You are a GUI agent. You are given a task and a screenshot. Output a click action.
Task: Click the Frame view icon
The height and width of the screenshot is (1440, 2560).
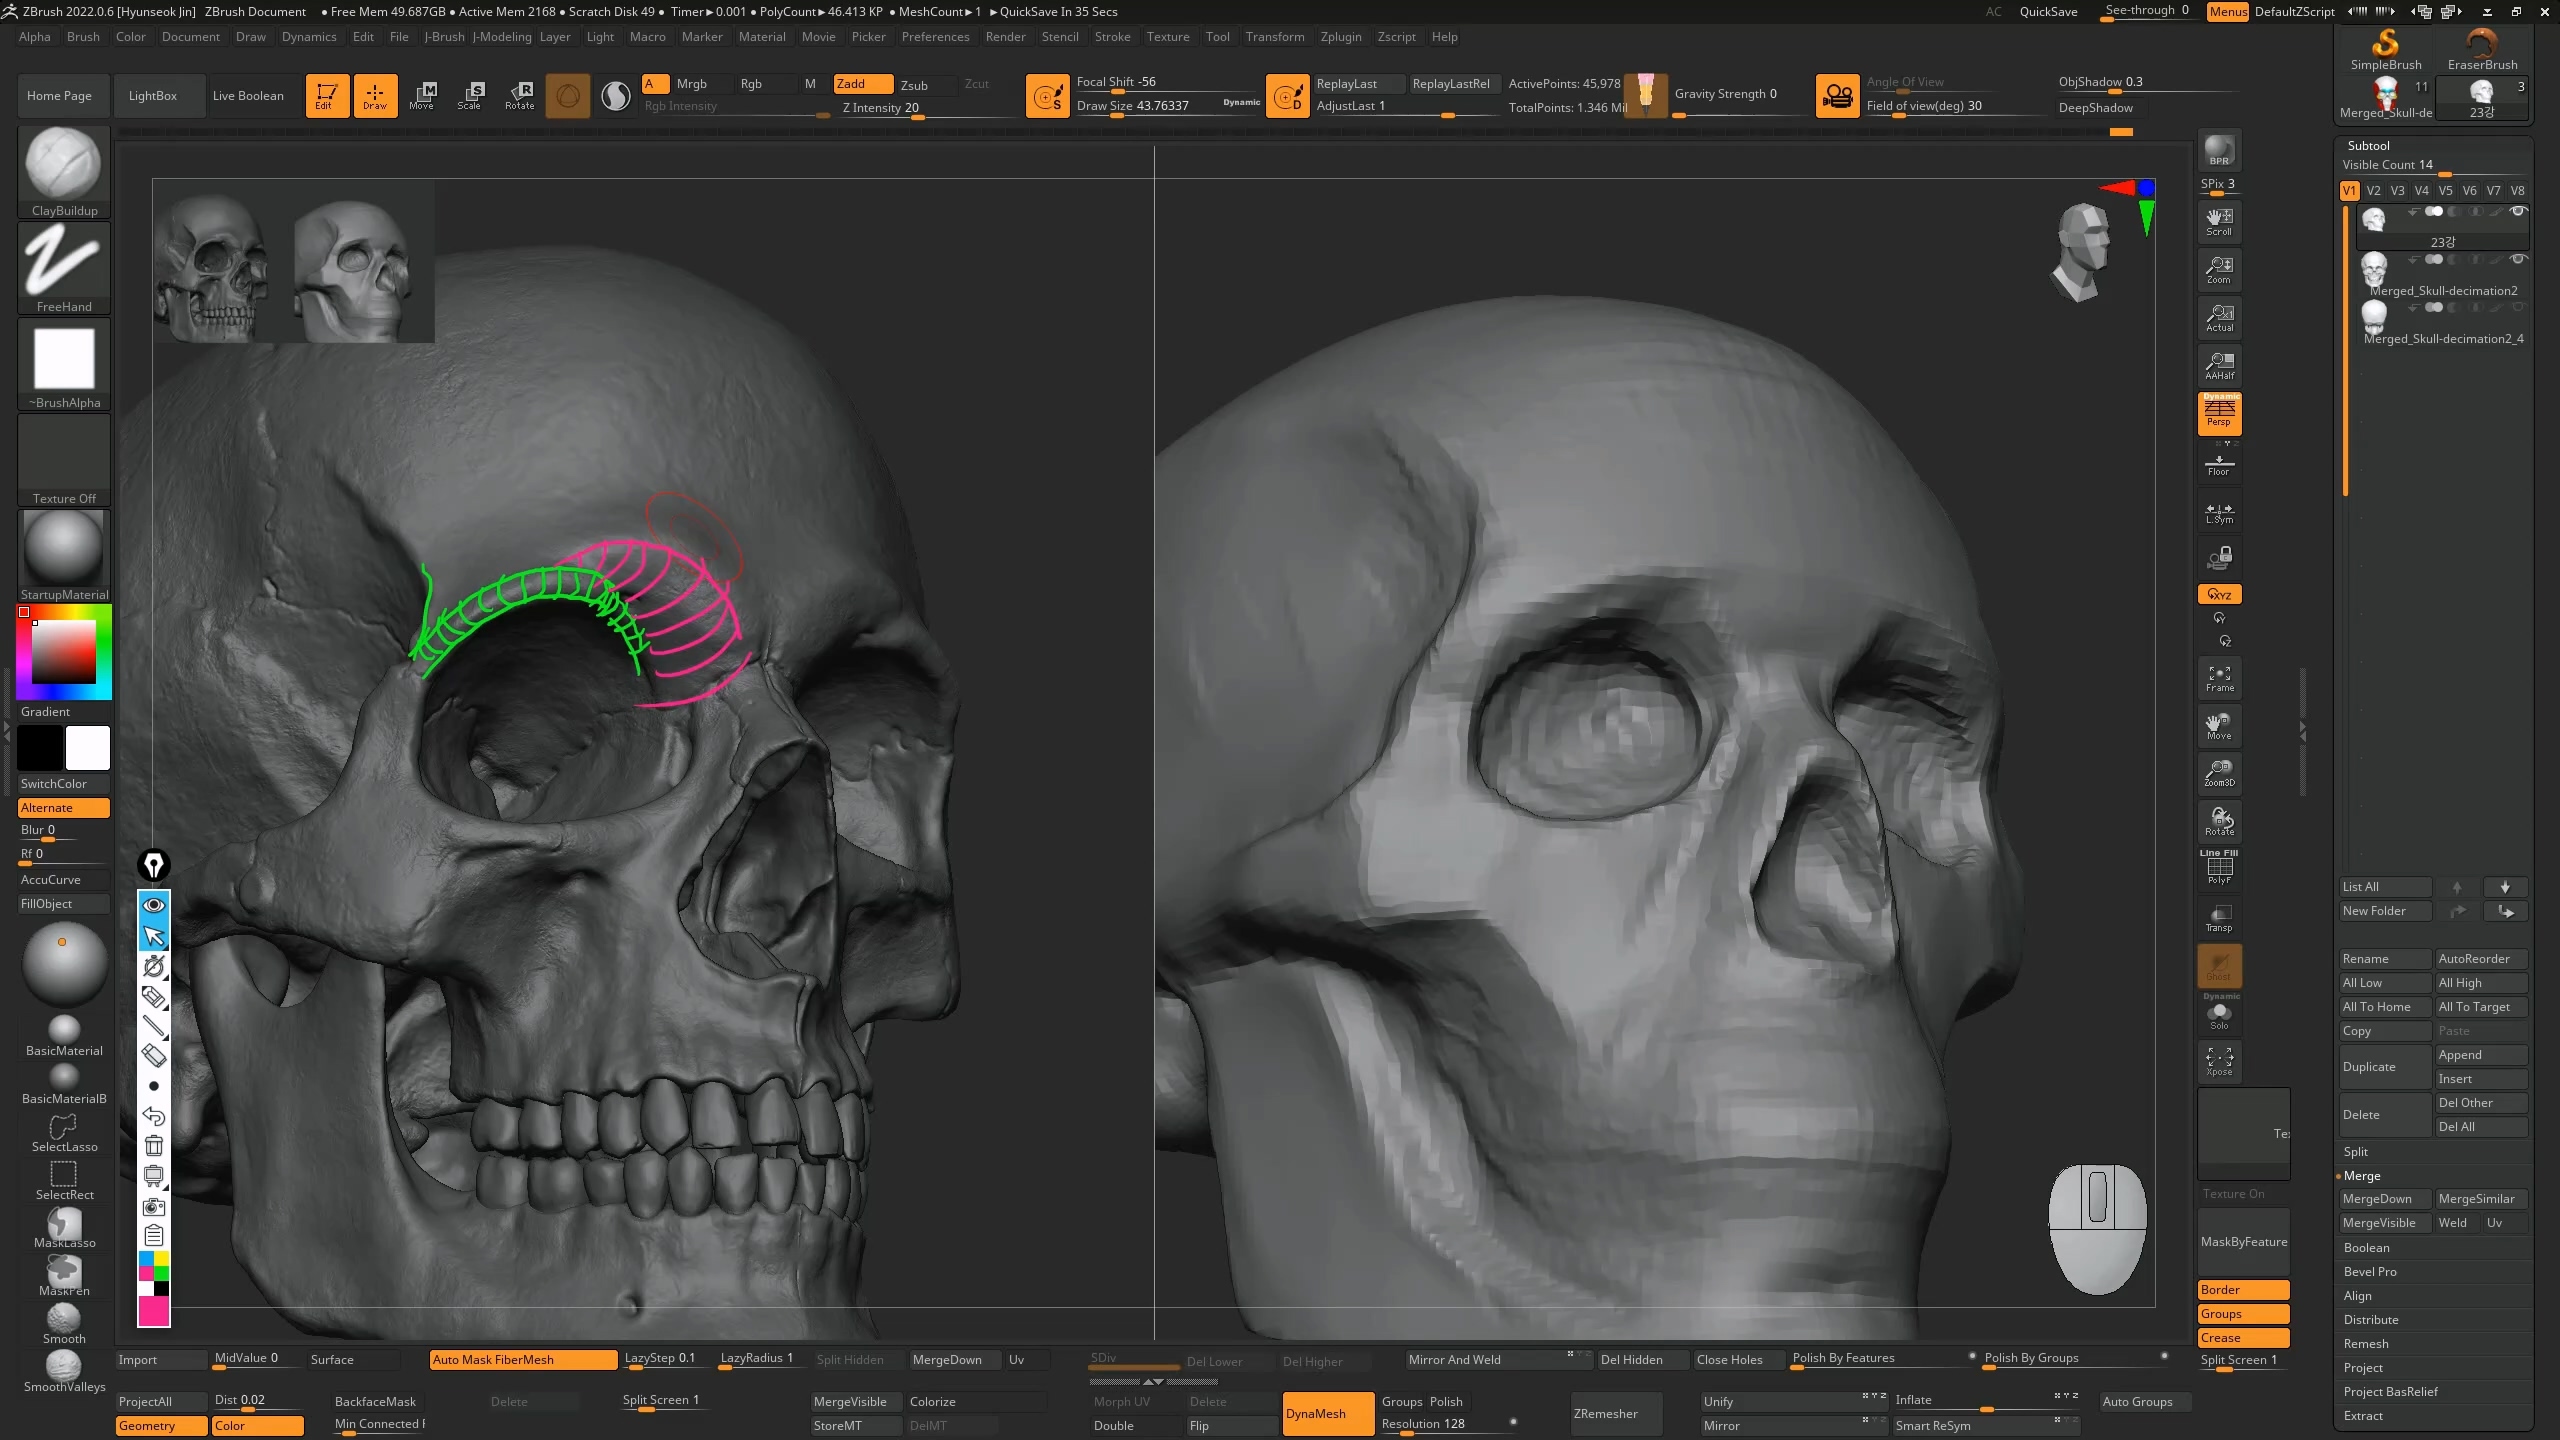pyautogui.click(x=2219, y=678)
